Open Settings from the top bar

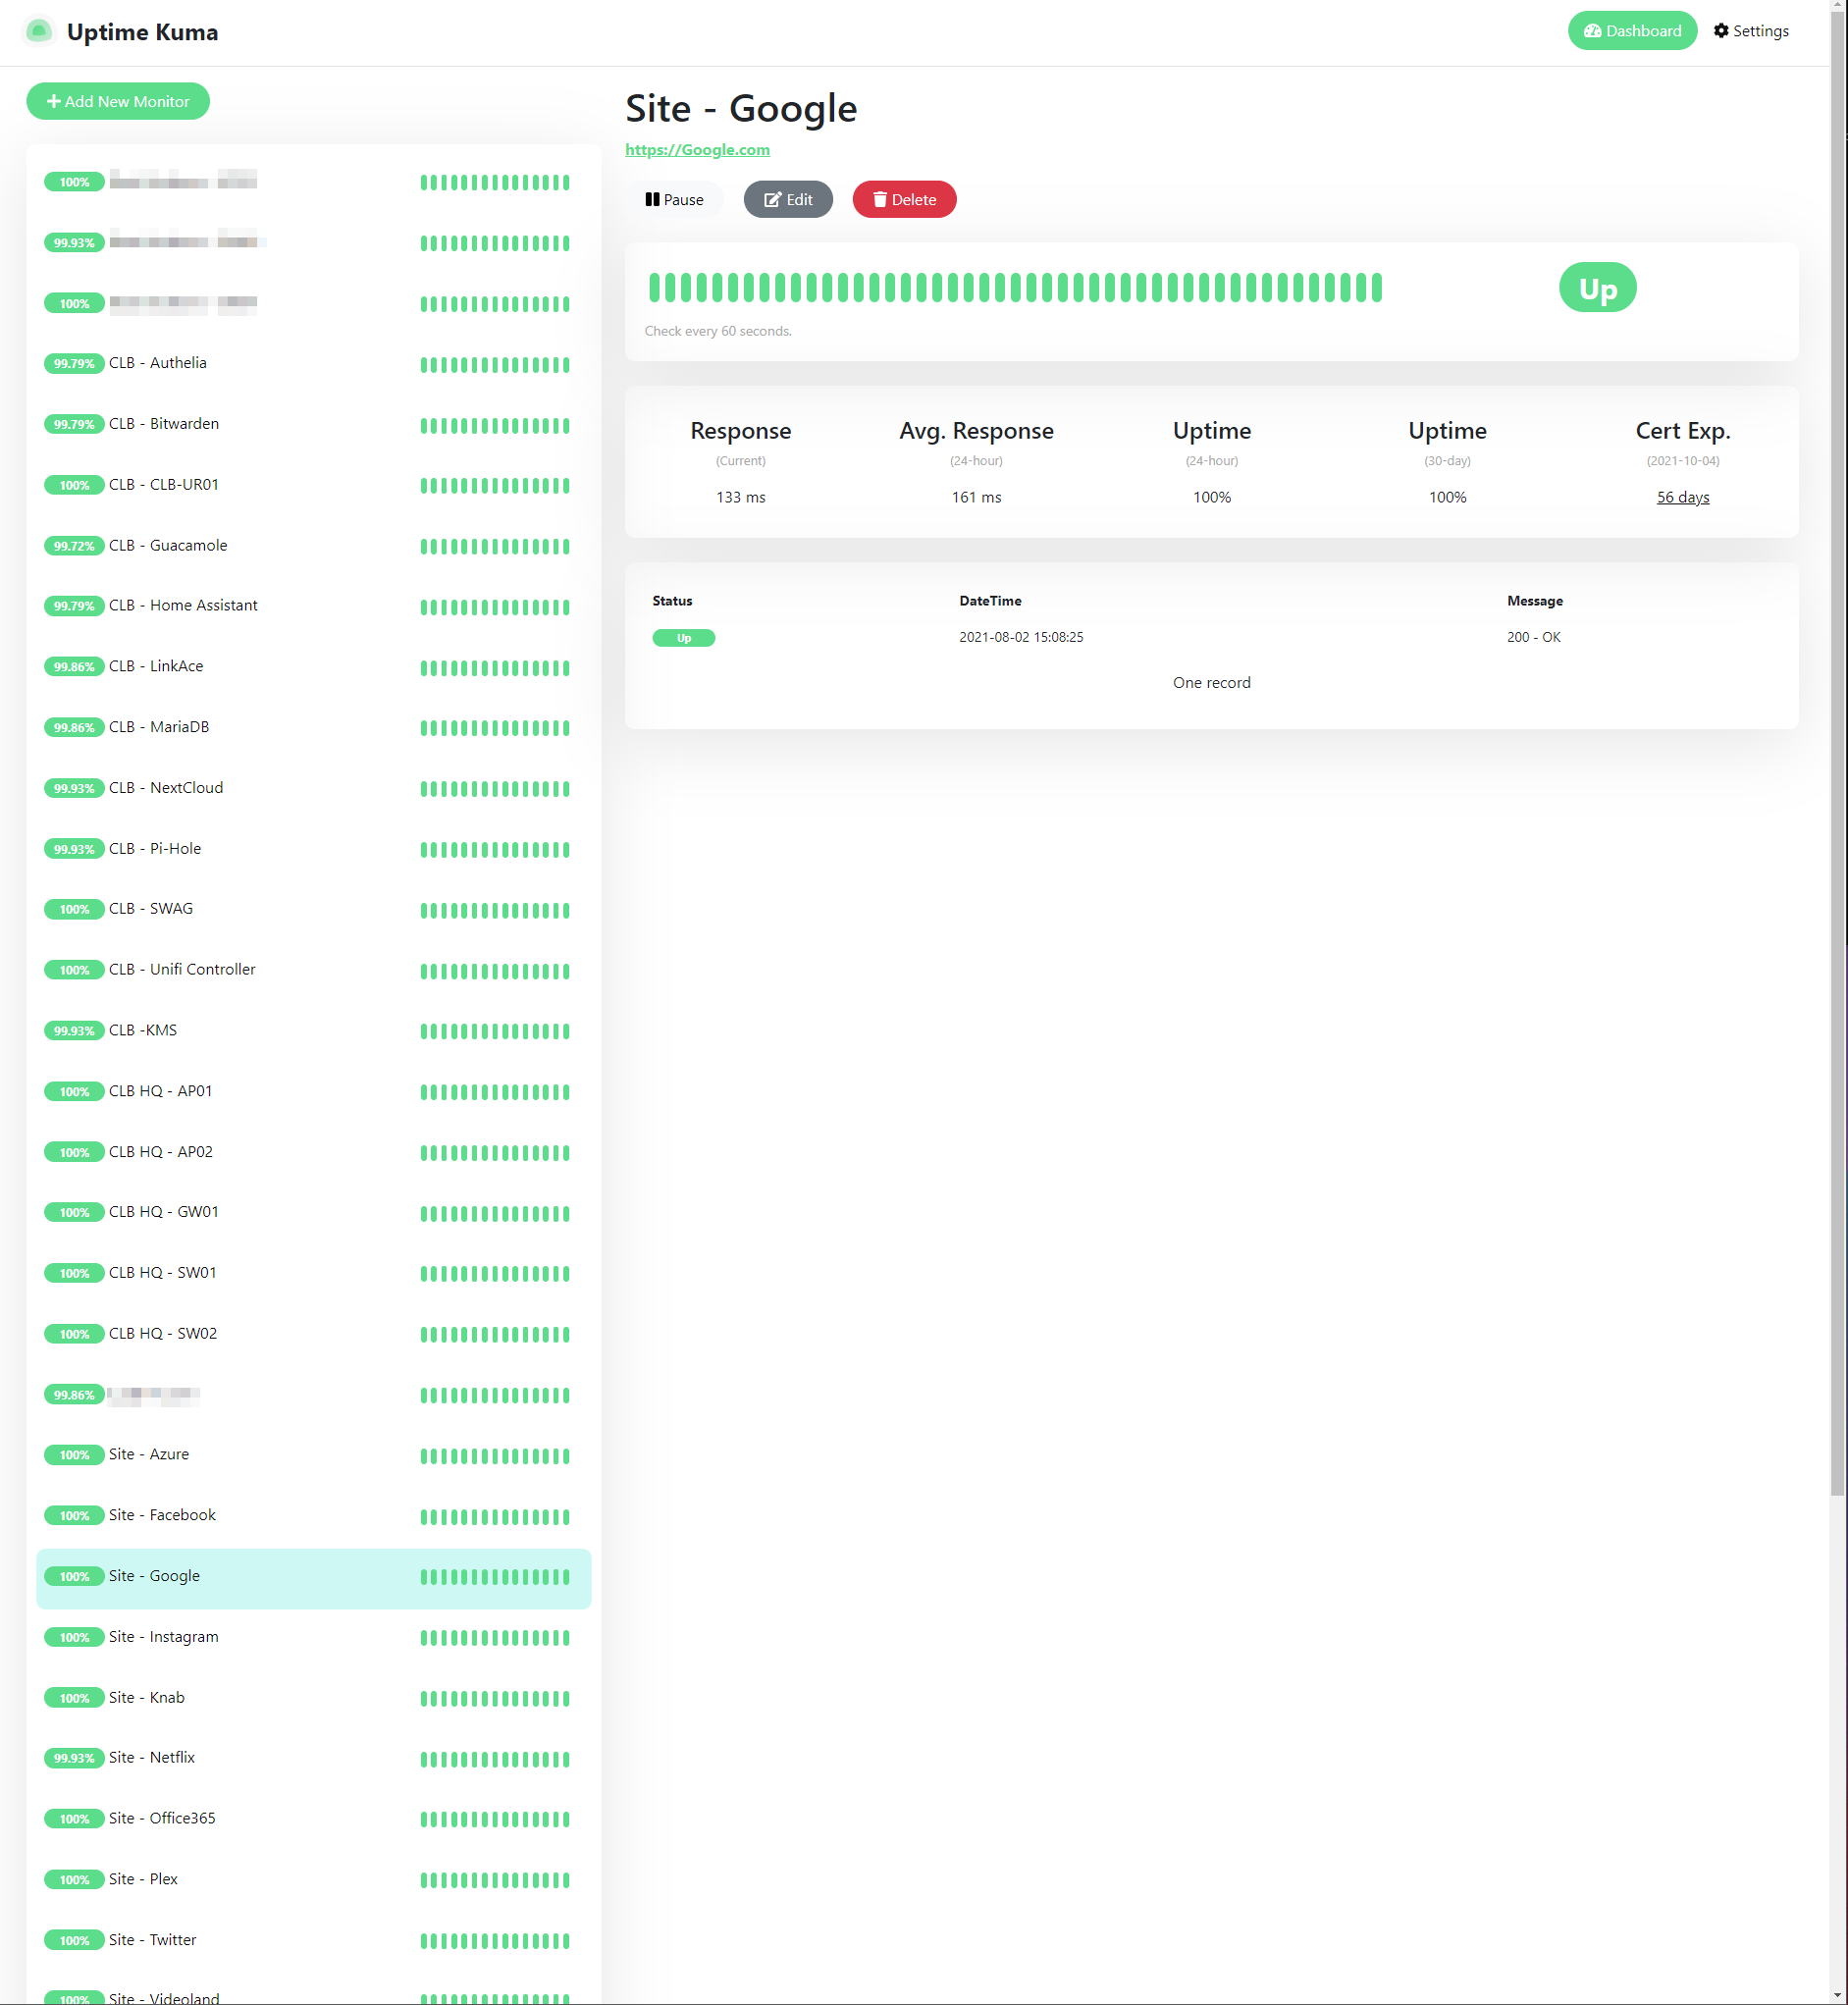coord(1750,31)
